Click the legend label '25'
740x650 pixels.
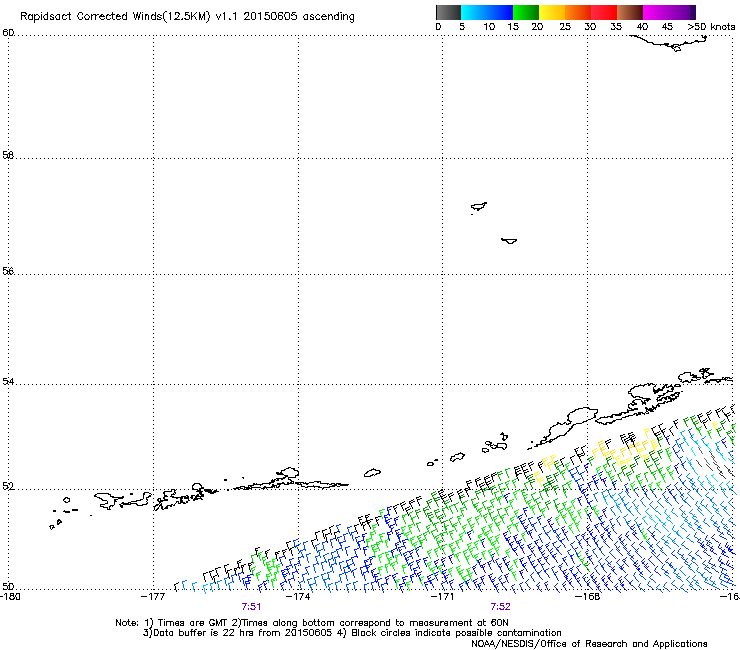tap(565, 27)
